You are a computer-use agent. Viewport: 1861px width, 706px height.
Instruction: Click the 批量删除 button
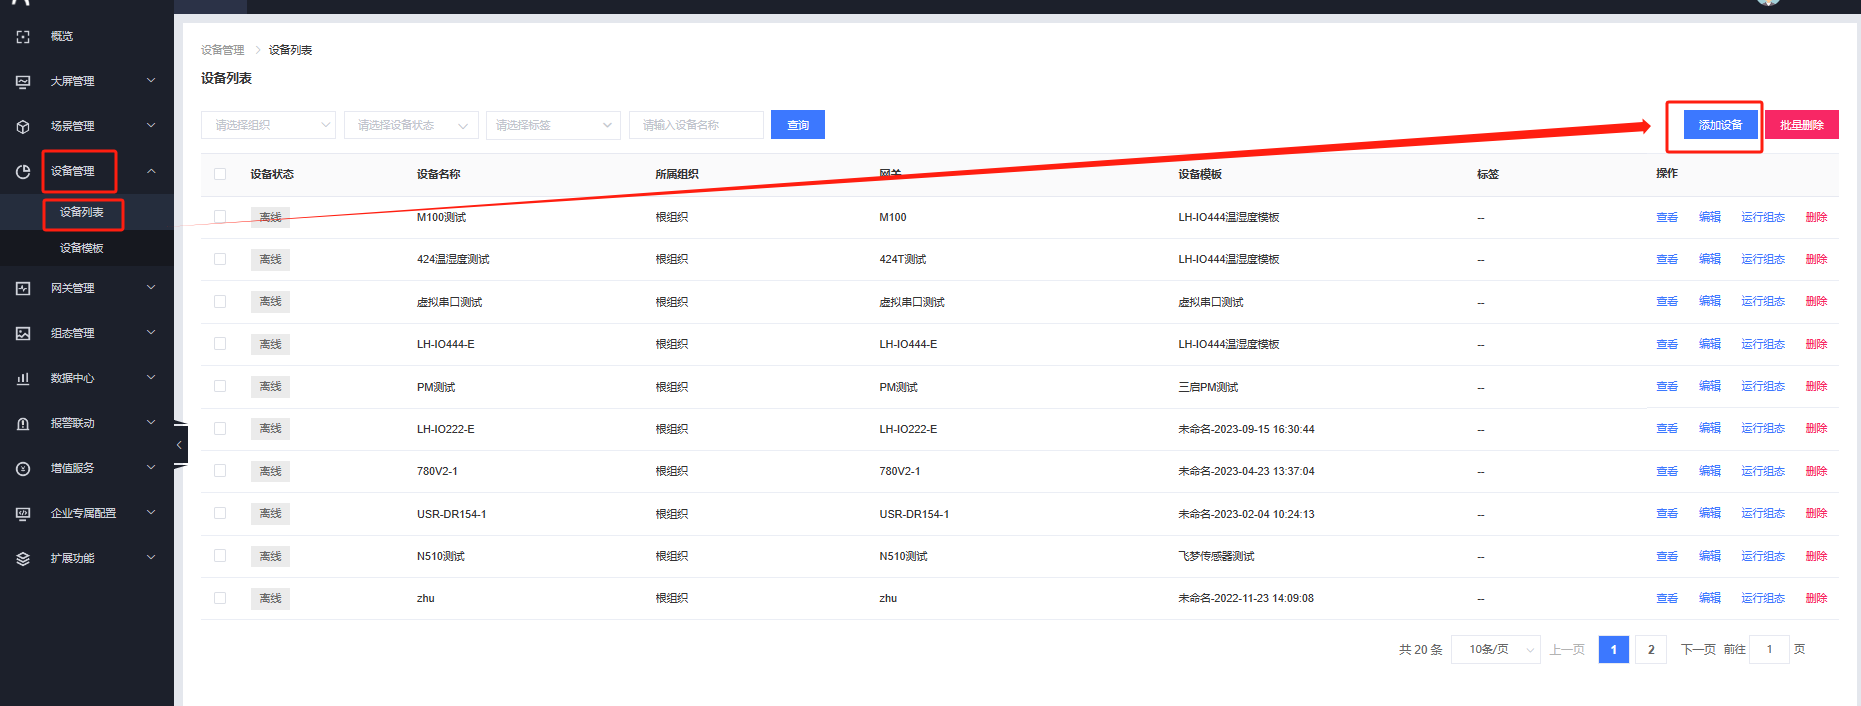pyautogui.click(x=1801, y=125)
